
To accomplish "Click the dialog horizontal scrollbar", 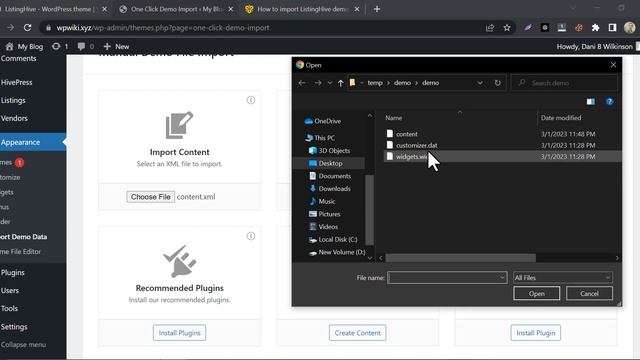I will point(461,258).
